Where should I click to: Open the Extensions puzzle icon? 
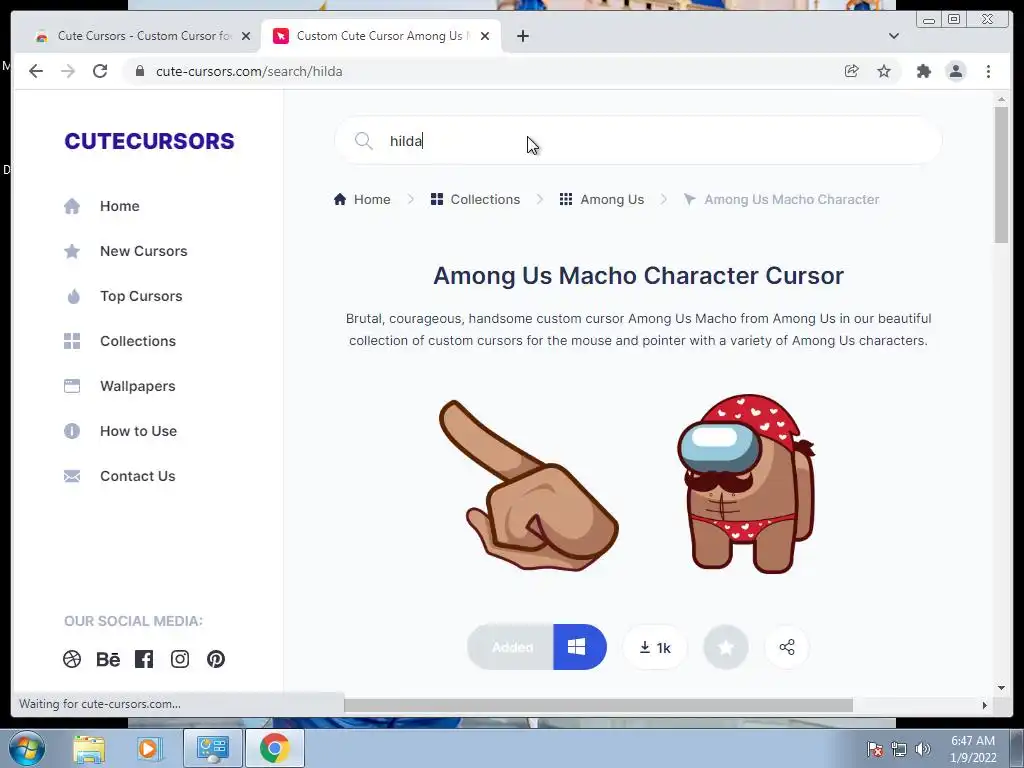pos(923,71)
